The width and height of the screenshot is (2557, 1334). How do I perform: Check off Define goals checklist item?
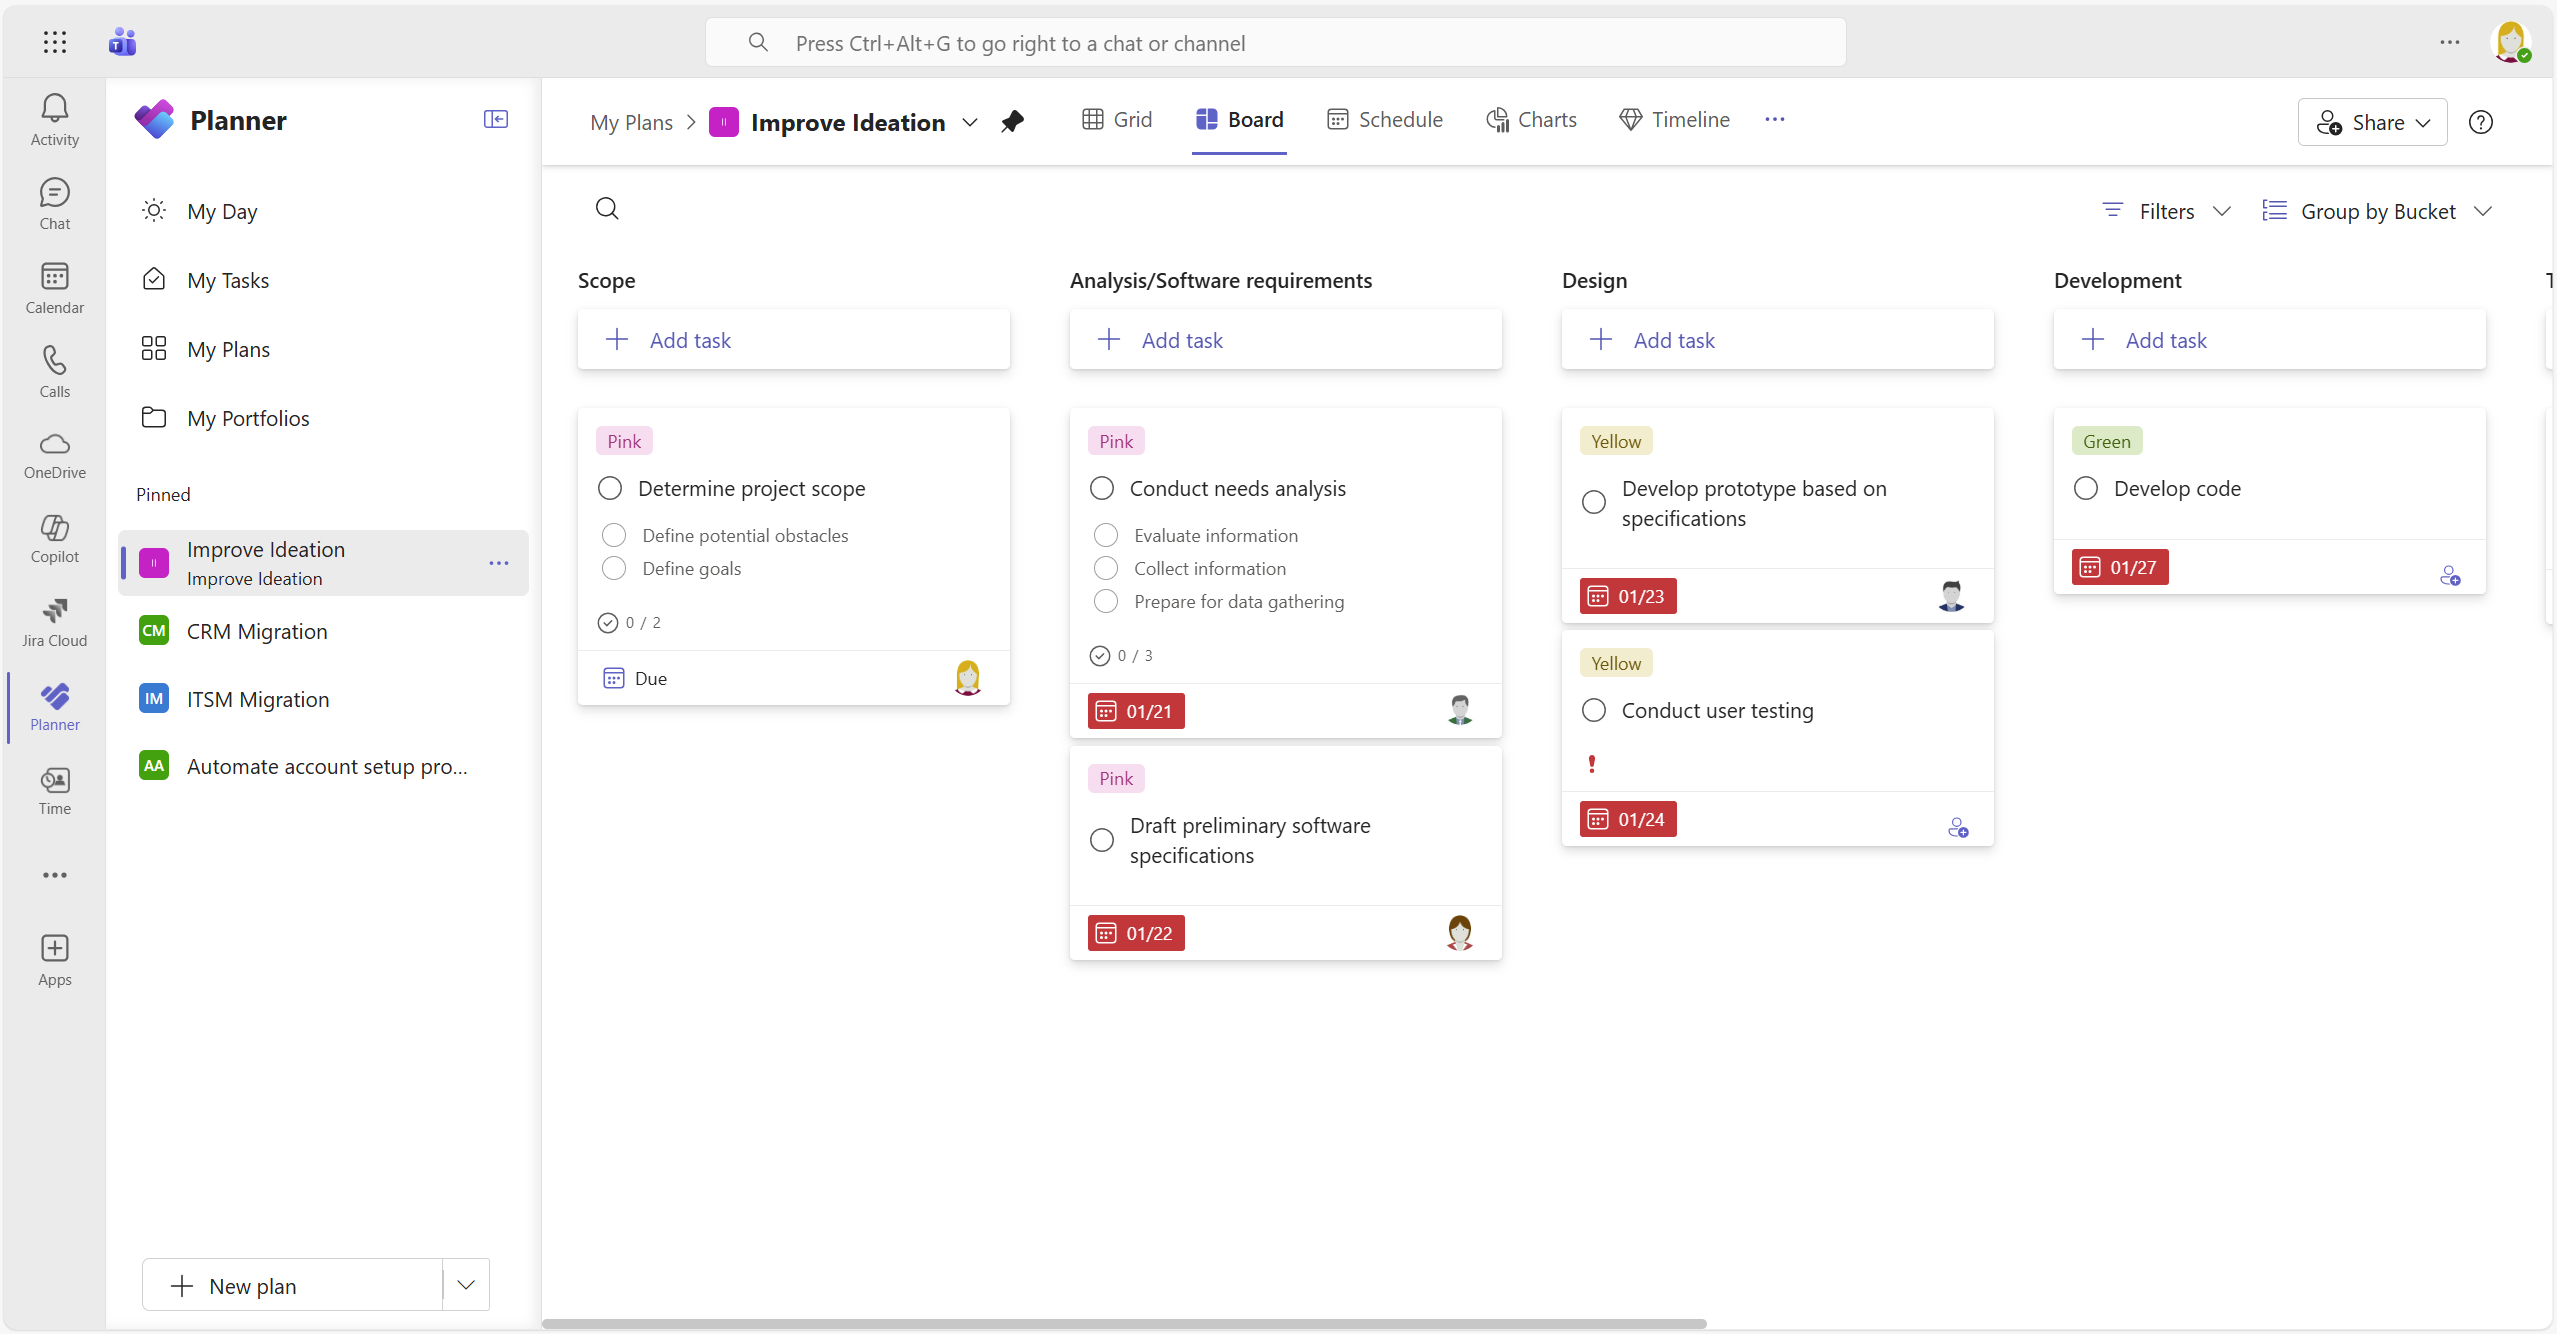pos(614,568)
